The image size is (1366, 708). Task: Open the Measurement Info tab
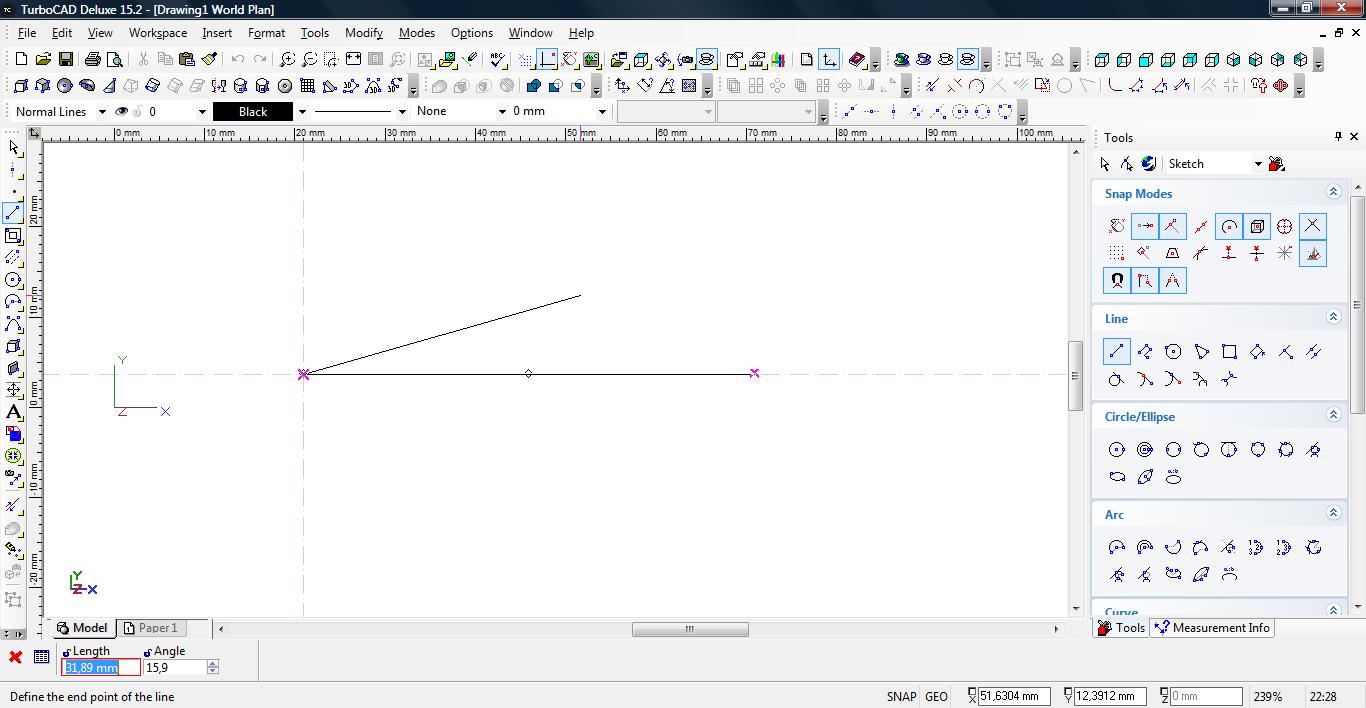click(x=1212, y=628)
